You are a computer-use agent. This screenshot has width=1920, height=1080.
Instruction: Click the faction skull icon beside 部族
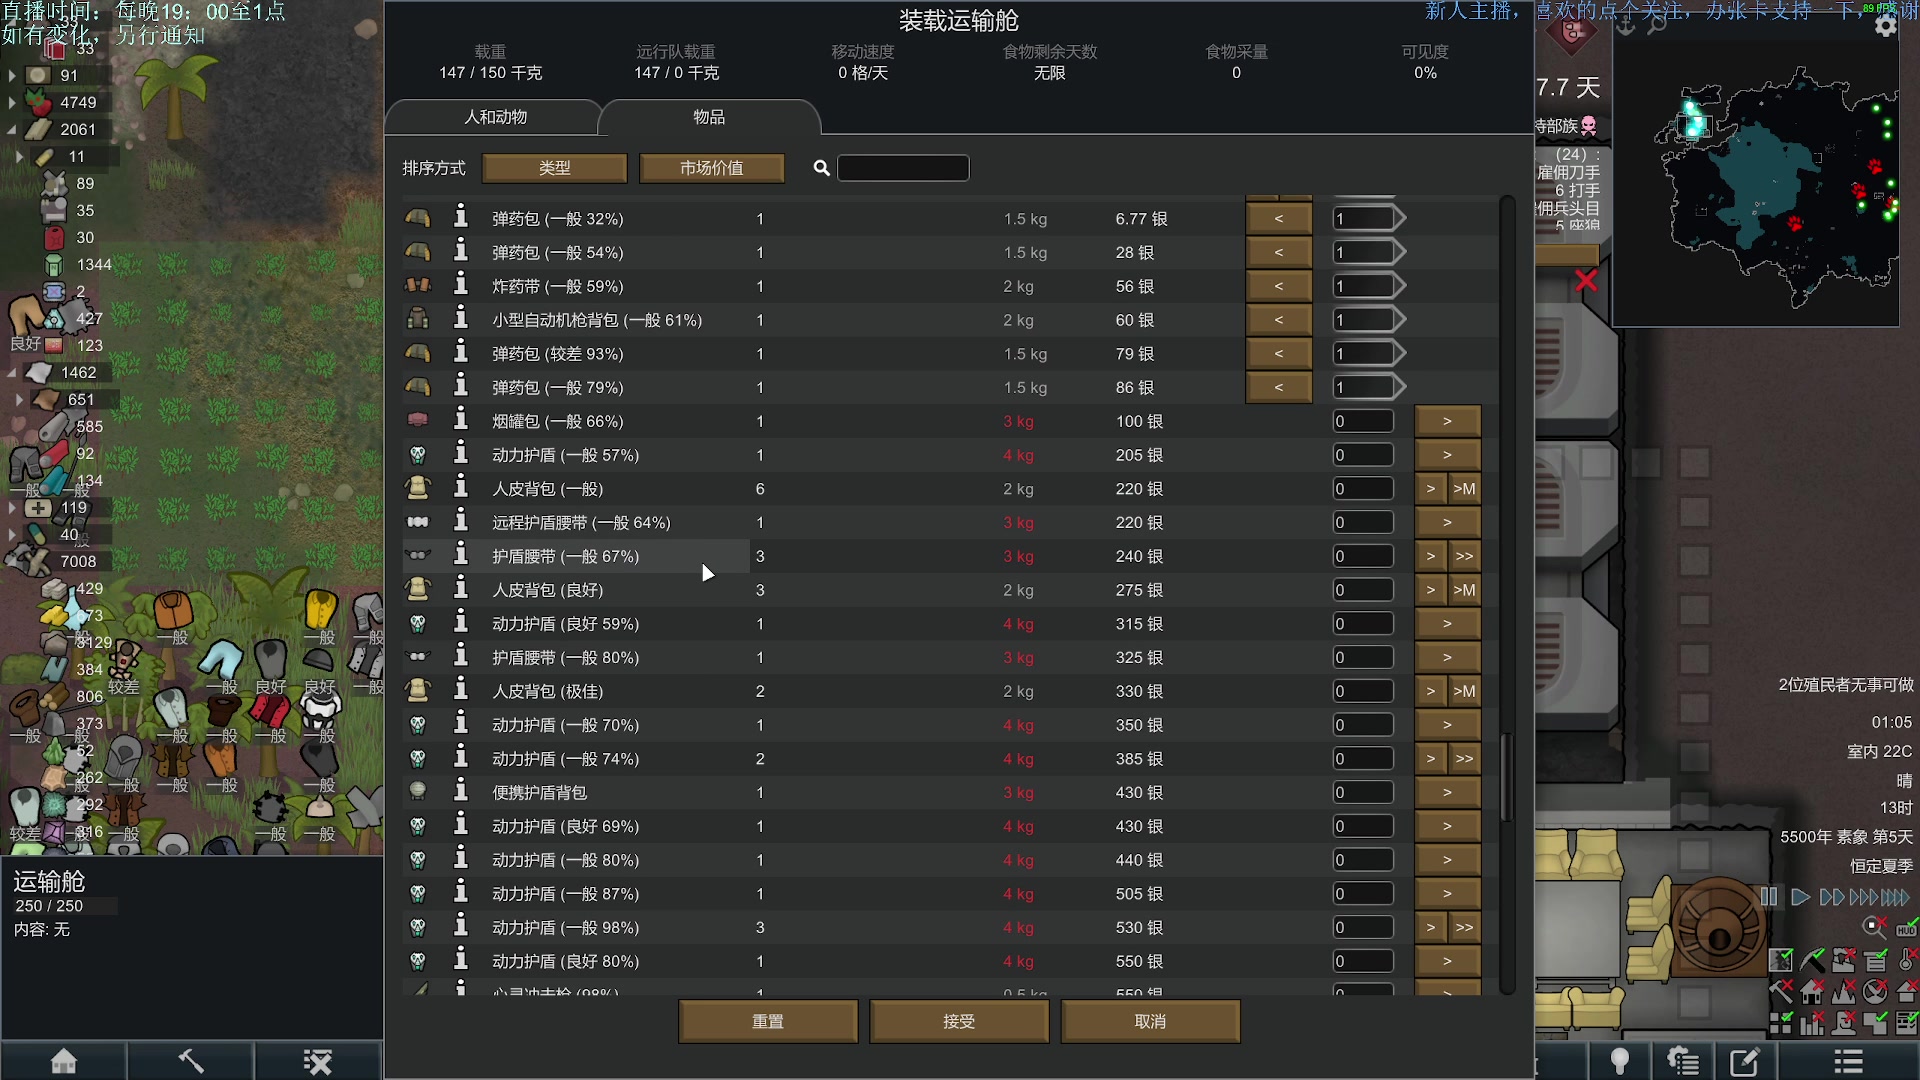[x=1589, y=126]
